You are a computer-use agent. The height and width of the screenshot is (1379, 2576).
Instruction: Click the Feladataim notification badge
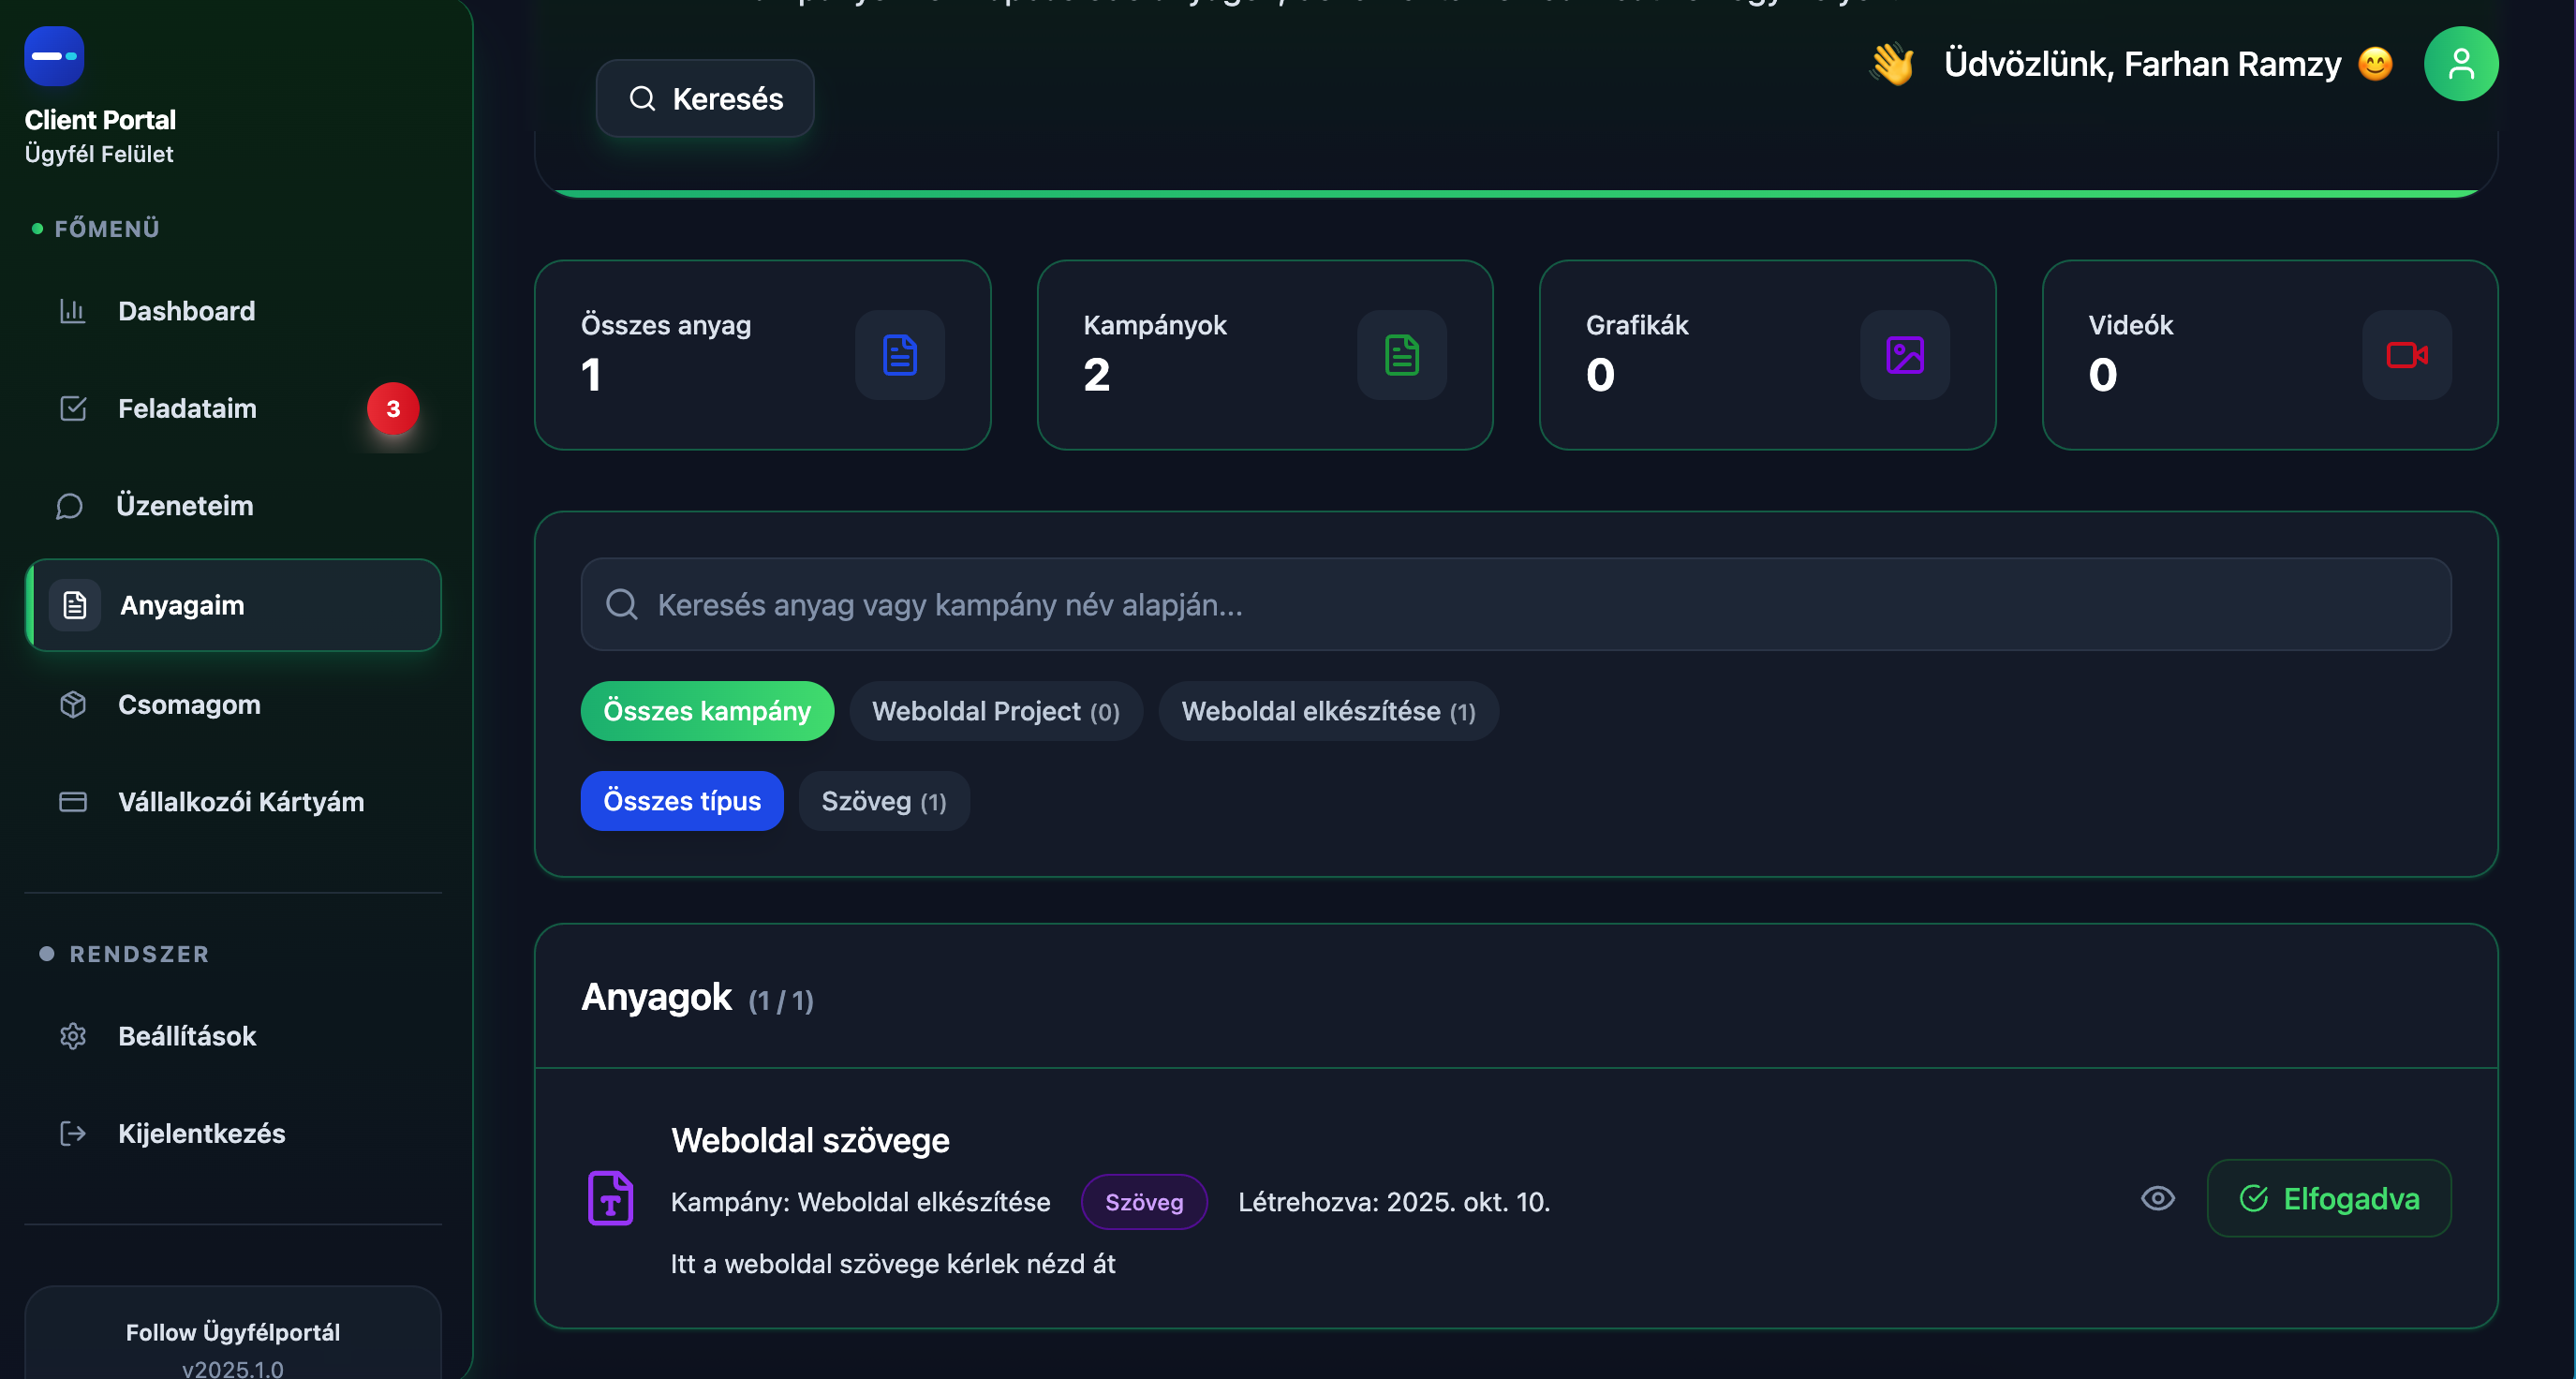pyautogui.click(x=392, y=408)
